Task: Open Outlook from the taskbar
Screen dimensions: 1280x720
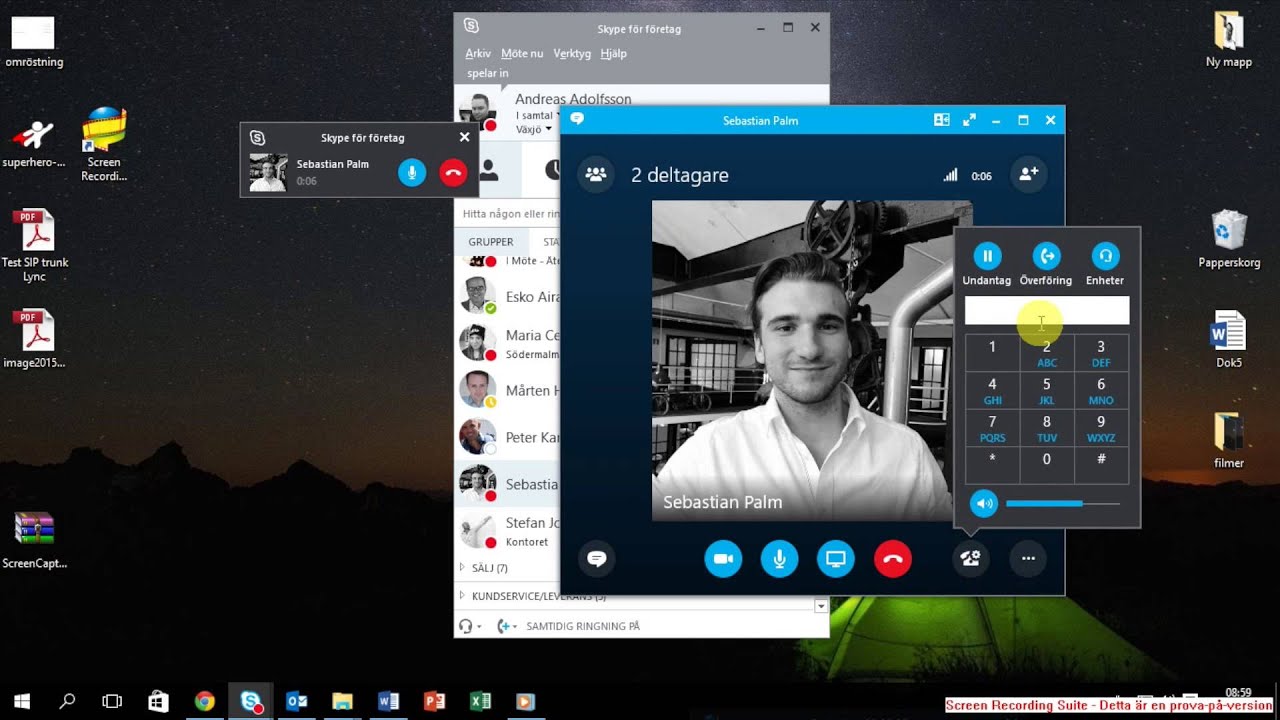Action: 296,701
